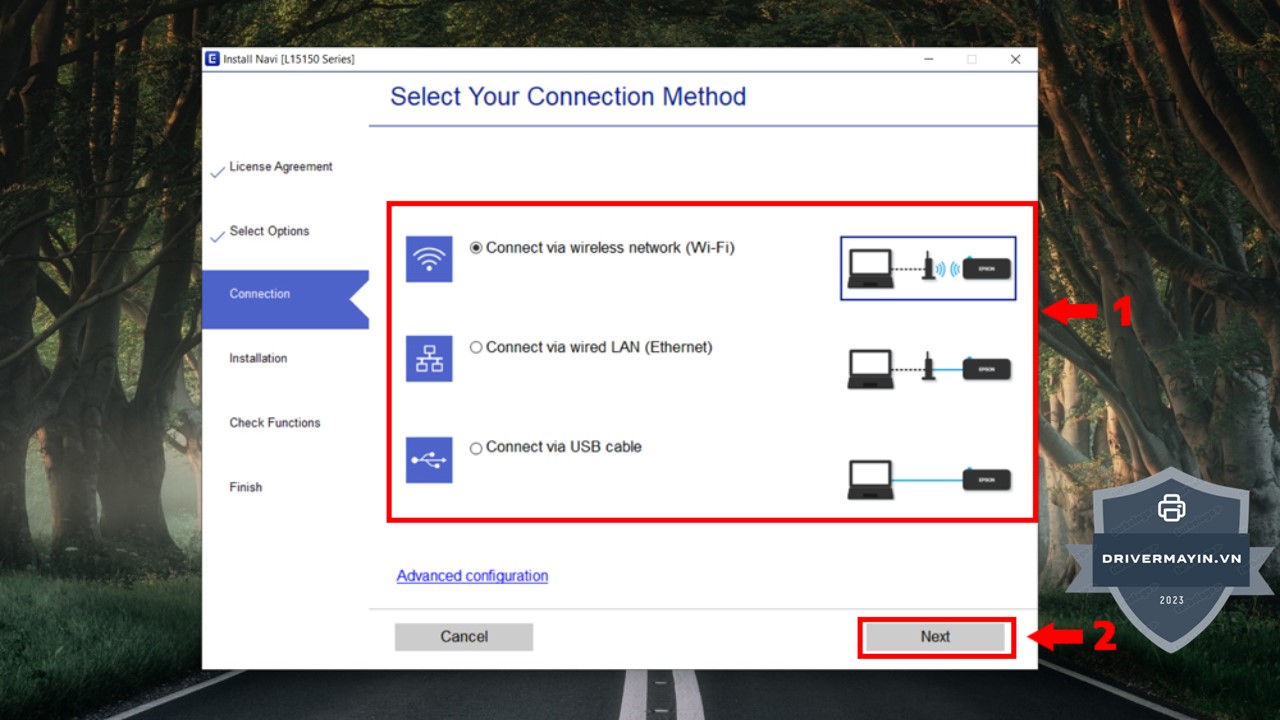Click the Epson Install Navi title icon

click(212, 59)
